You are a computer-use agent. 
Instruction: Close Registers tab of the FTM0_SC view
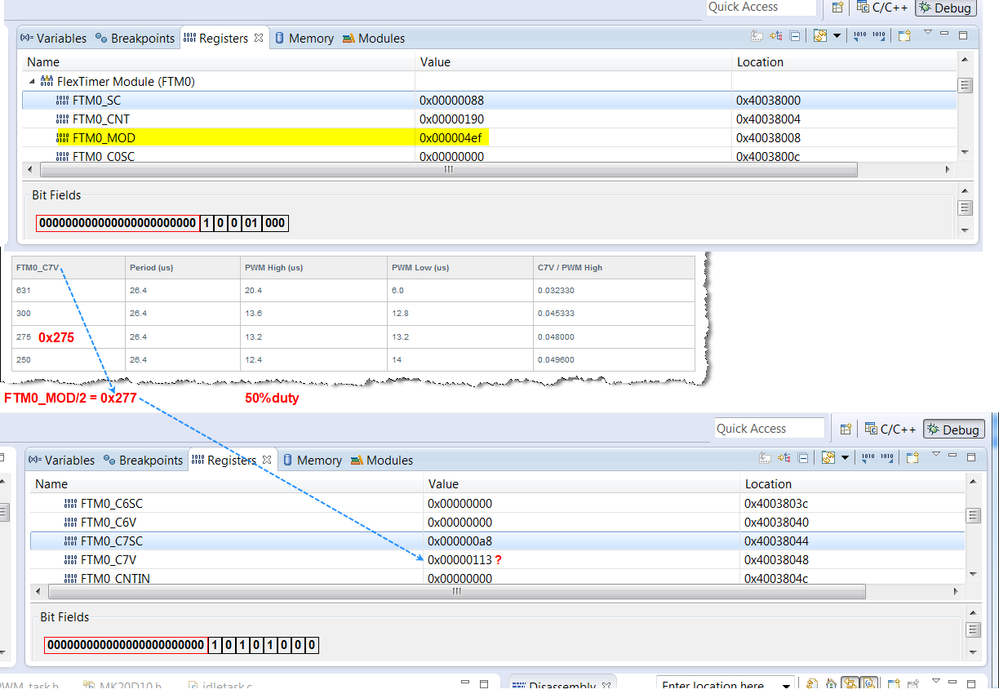[258, 38]
